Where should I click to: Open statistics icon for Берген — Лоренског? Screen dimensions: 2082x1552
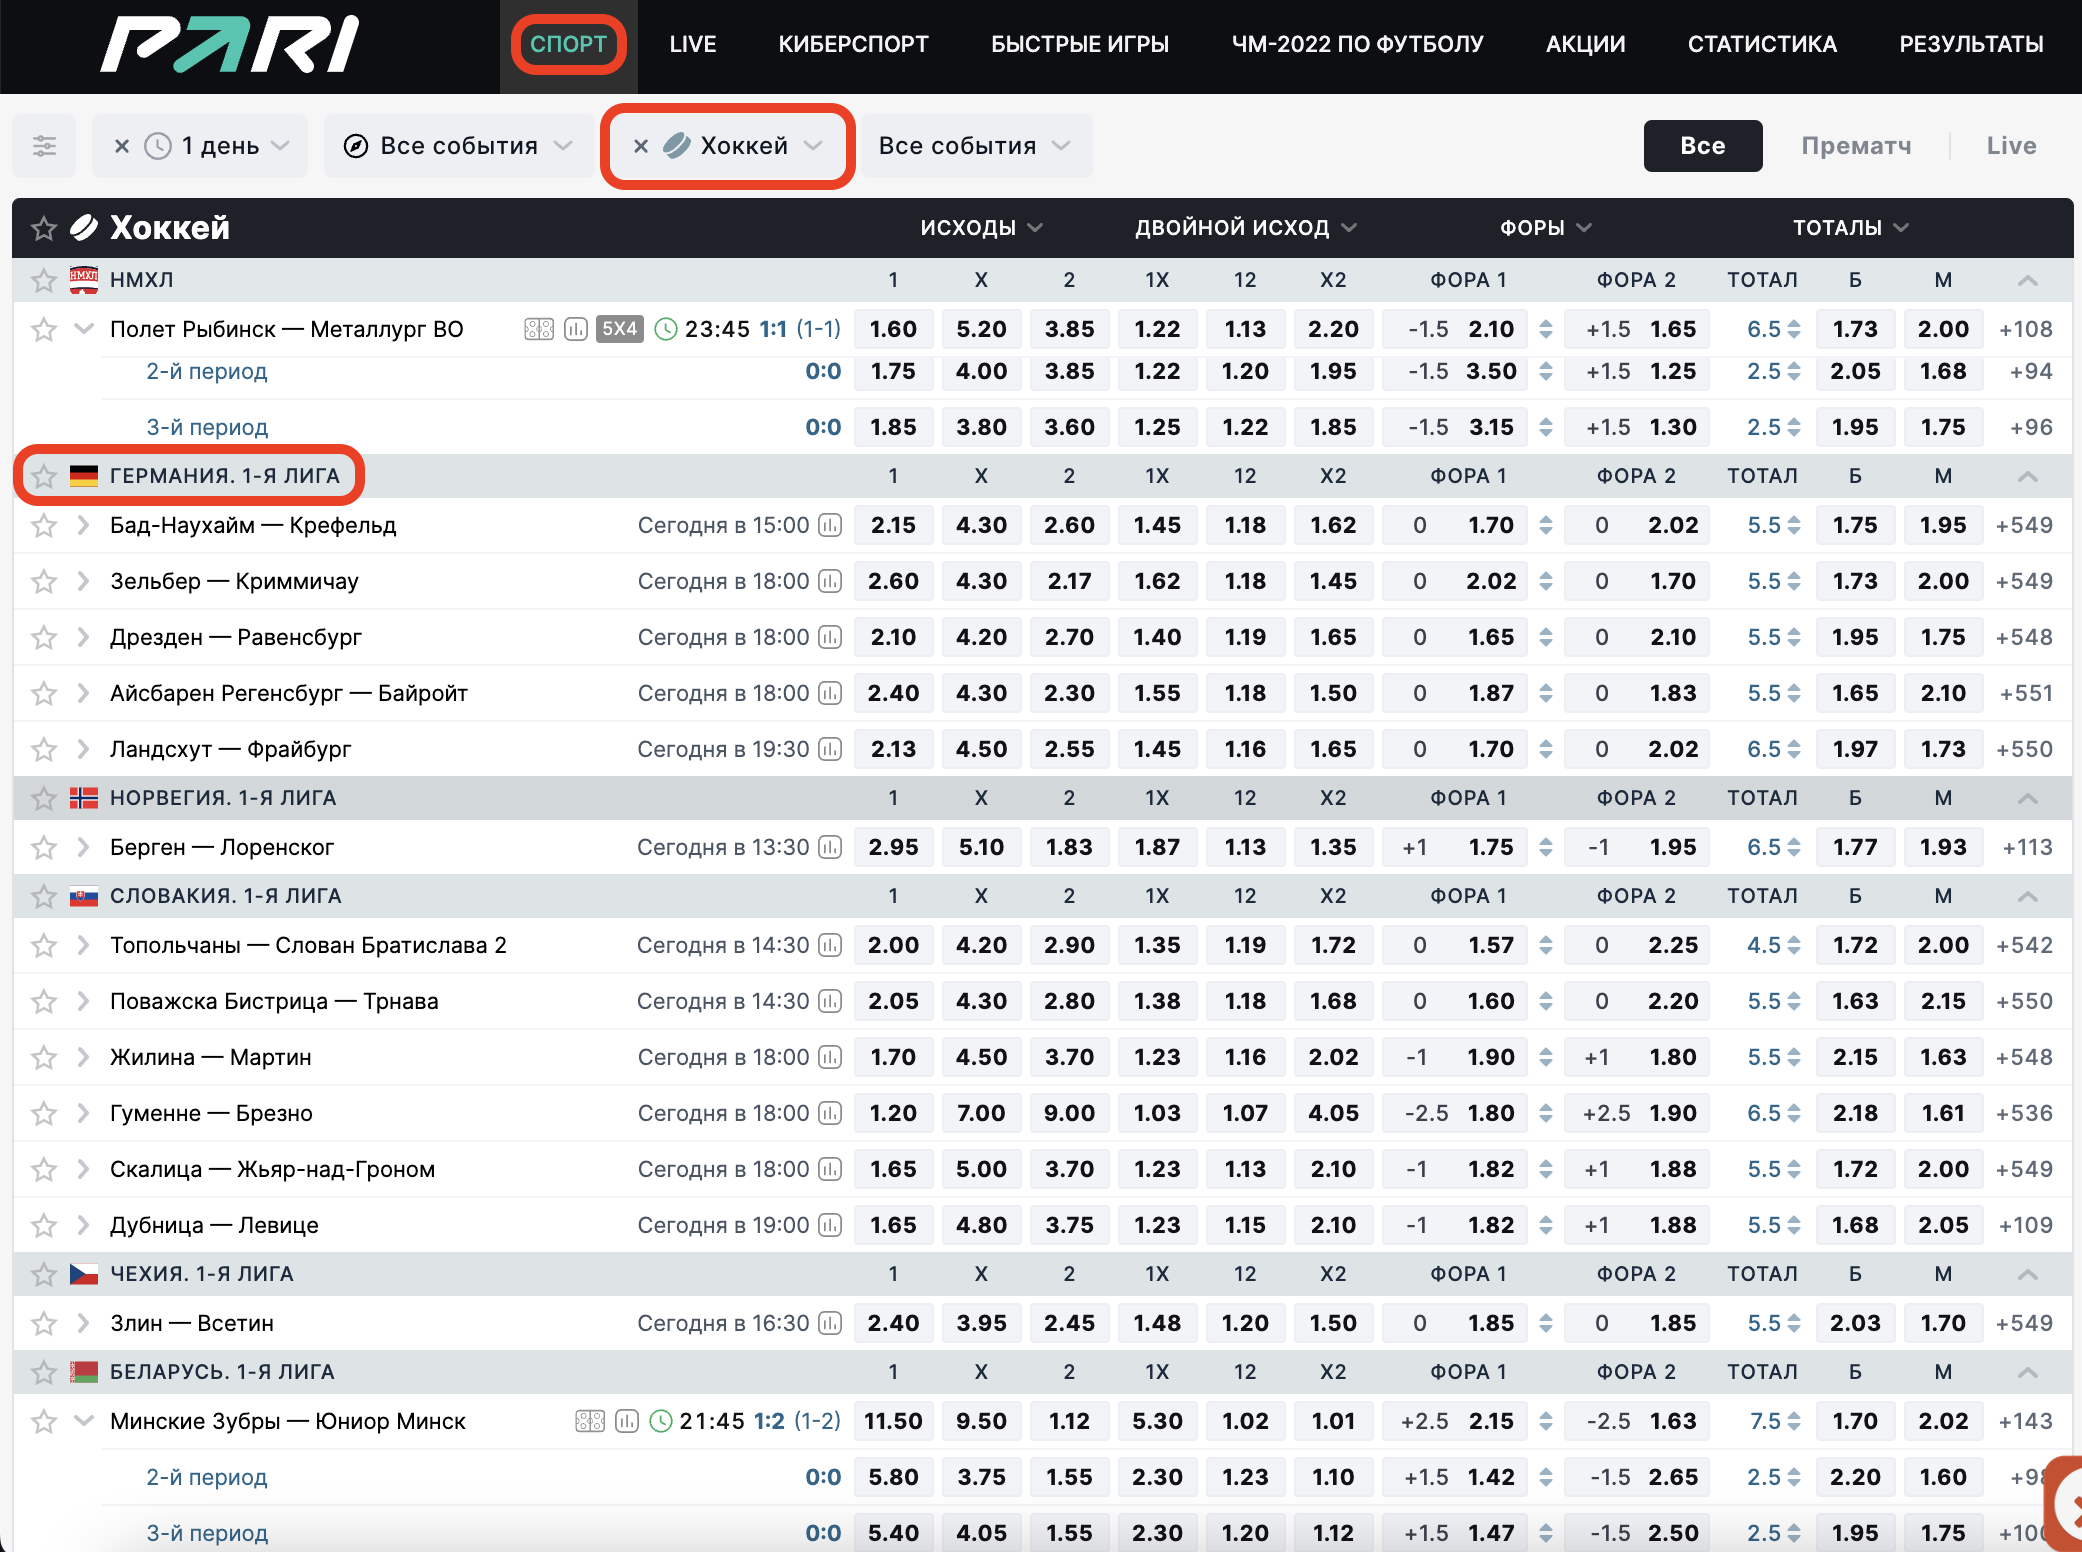coord(830,847)
